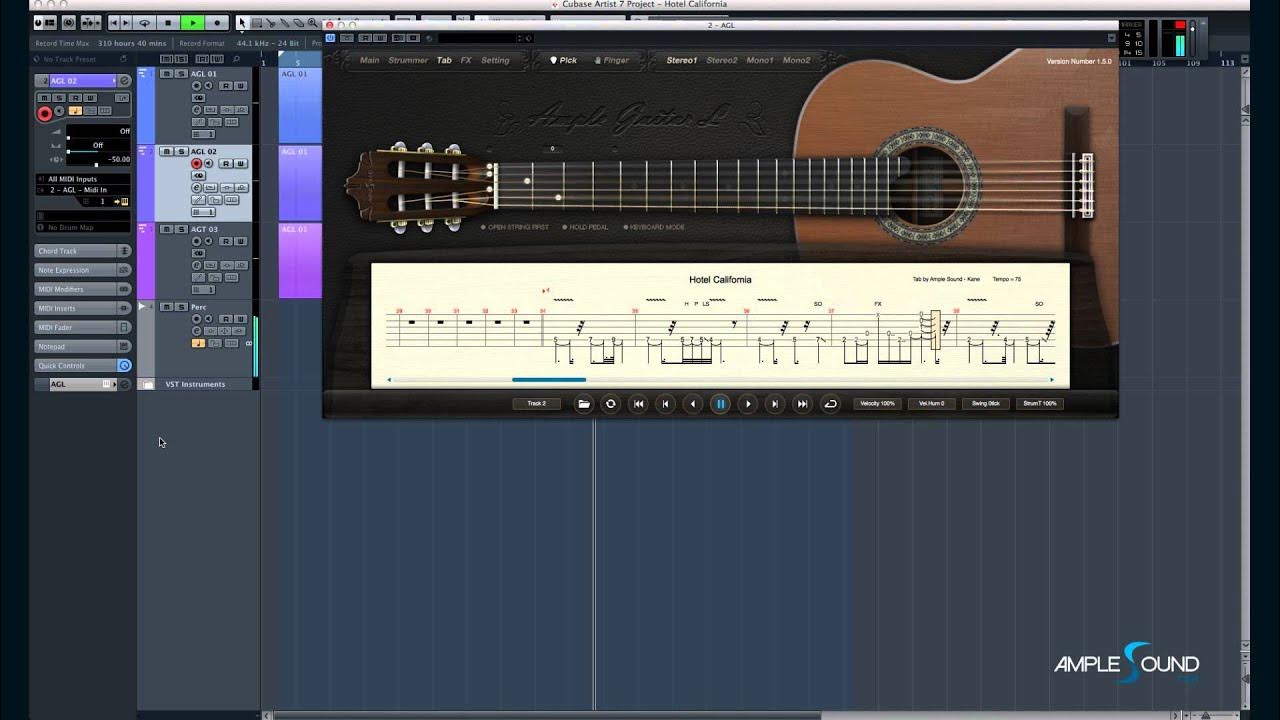1280x720 pixels.
Task: Solo the AGL 02 track
Action: coord(181,151)
